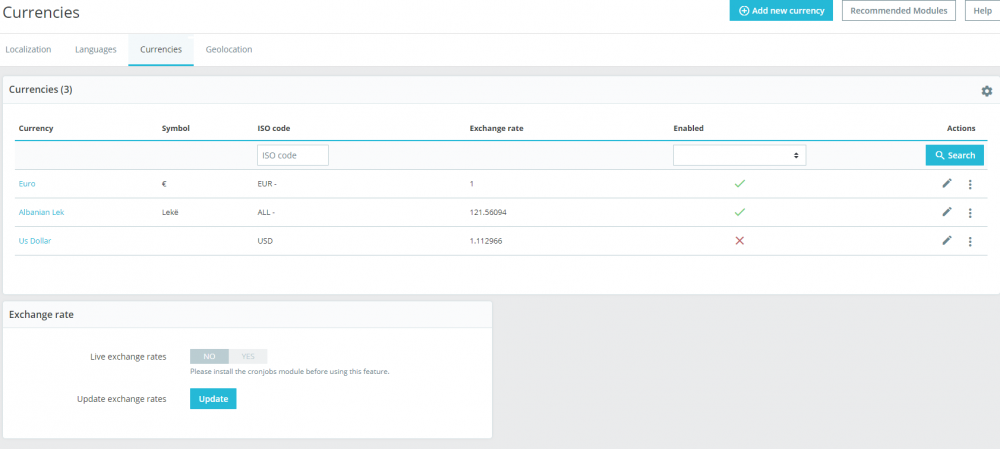This screenshot has height=449, width=1000.
Task: Focus the ISO code filter field
Action: 293,155
